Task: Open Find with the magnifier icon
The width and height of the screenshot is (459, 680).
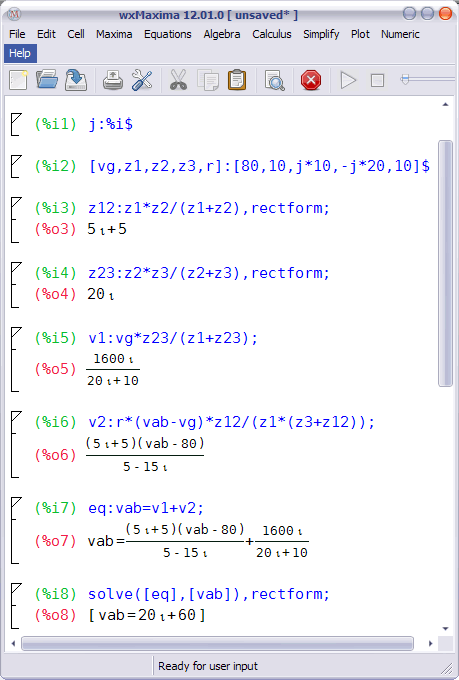Action: pyautogui.click(x=274, y=80)
